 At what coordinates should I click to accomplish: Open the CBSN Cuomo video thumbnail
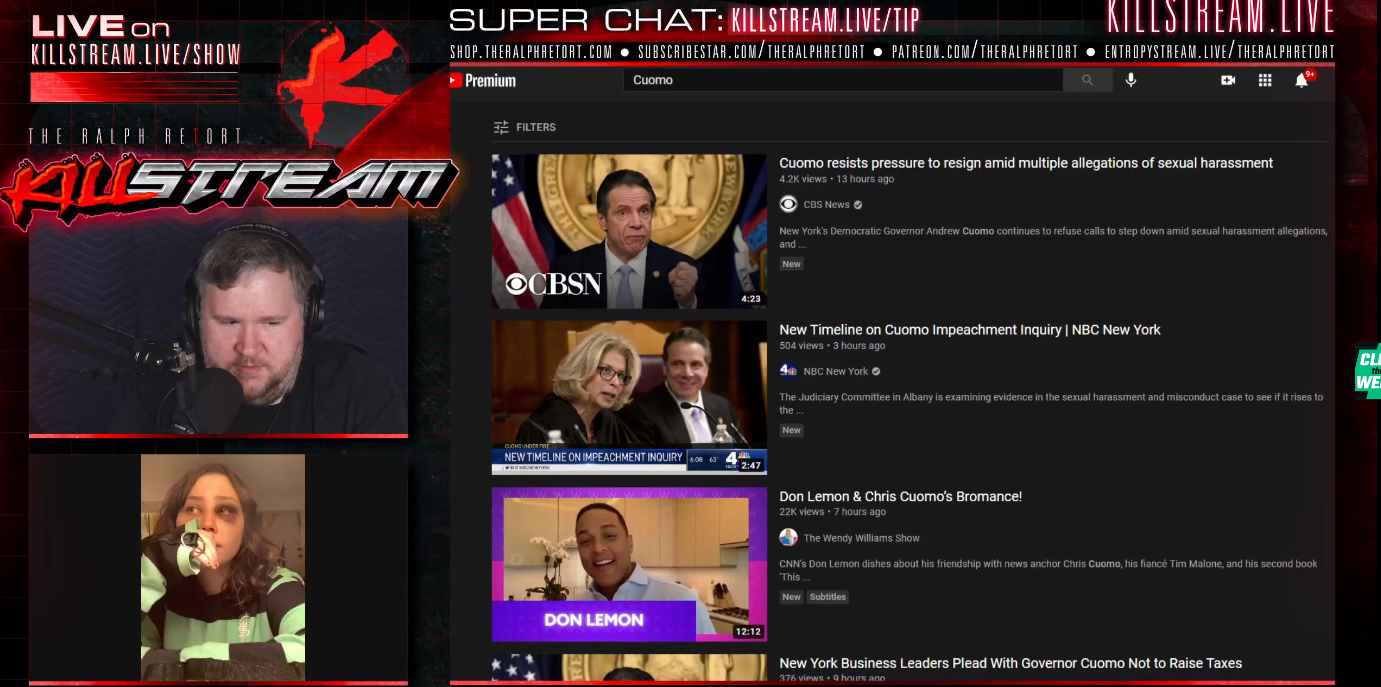[630, 231]
